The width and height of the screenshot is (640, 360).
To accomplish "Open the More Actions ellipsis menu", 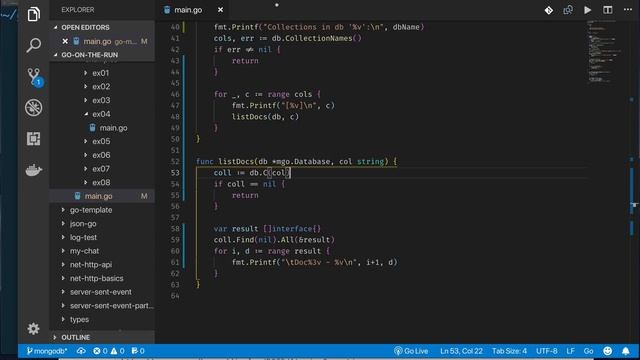I will point(628,10).
